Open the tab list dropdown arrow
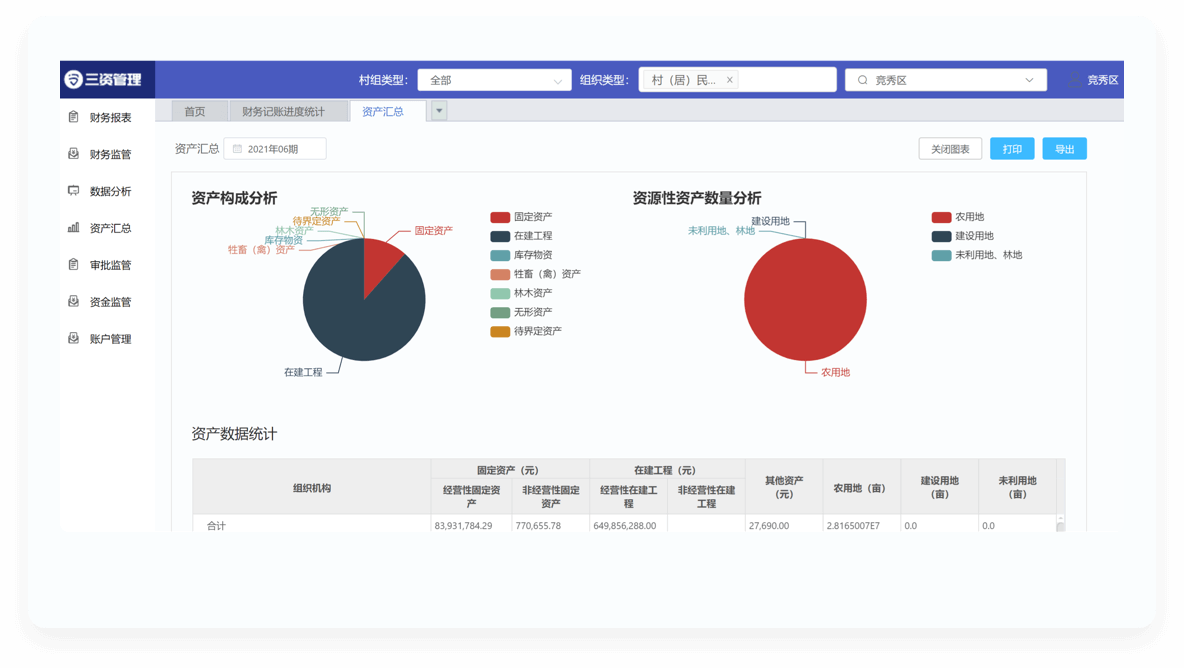1184x668 pixels. click(439, 111)
